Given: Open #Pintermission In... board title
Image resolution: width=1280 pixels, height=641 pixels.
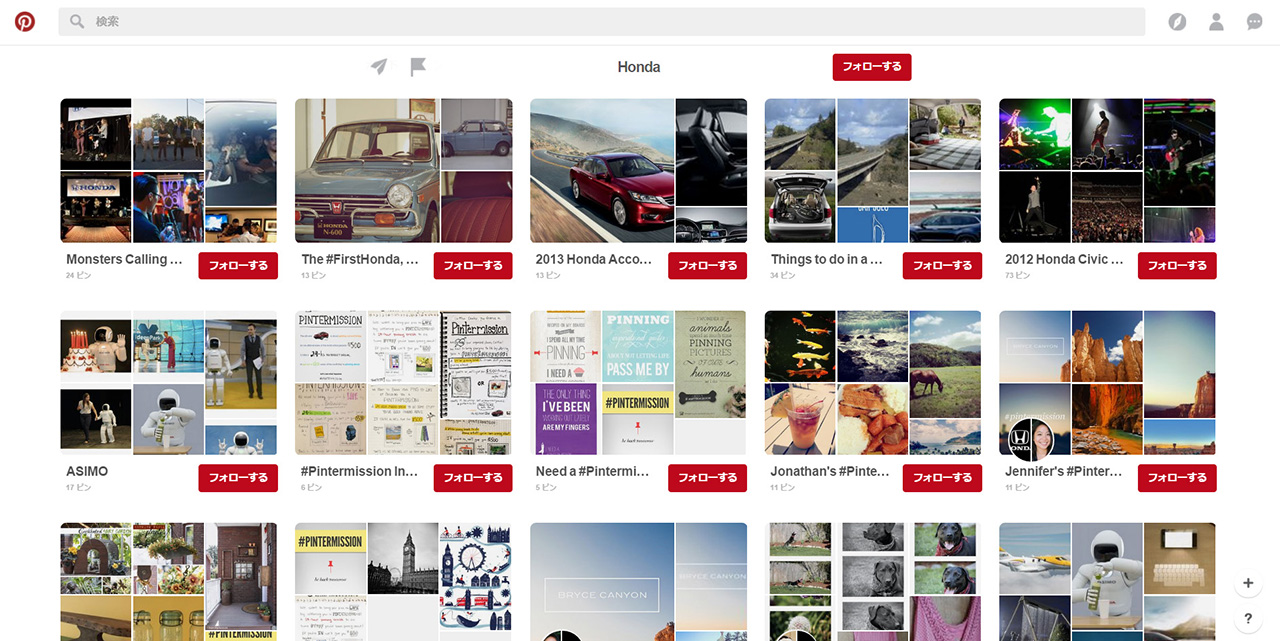Looking at the screenshot, I should point(360,471).
